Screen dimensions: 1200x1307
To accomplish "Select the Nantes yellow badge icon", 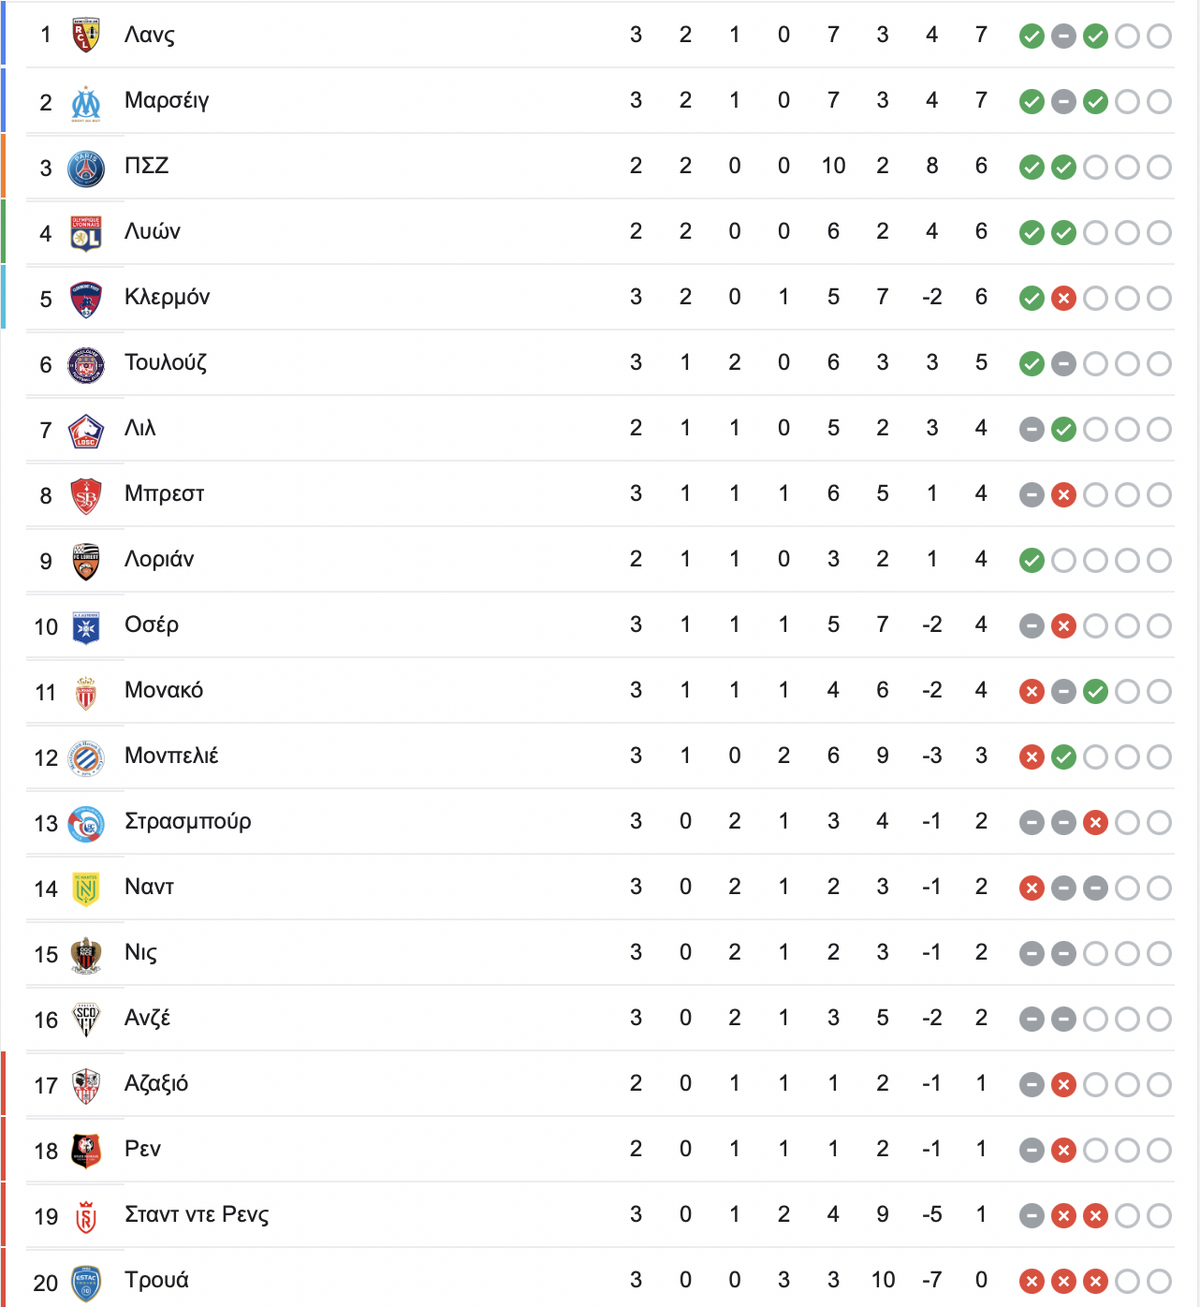I will coord(86,888).
